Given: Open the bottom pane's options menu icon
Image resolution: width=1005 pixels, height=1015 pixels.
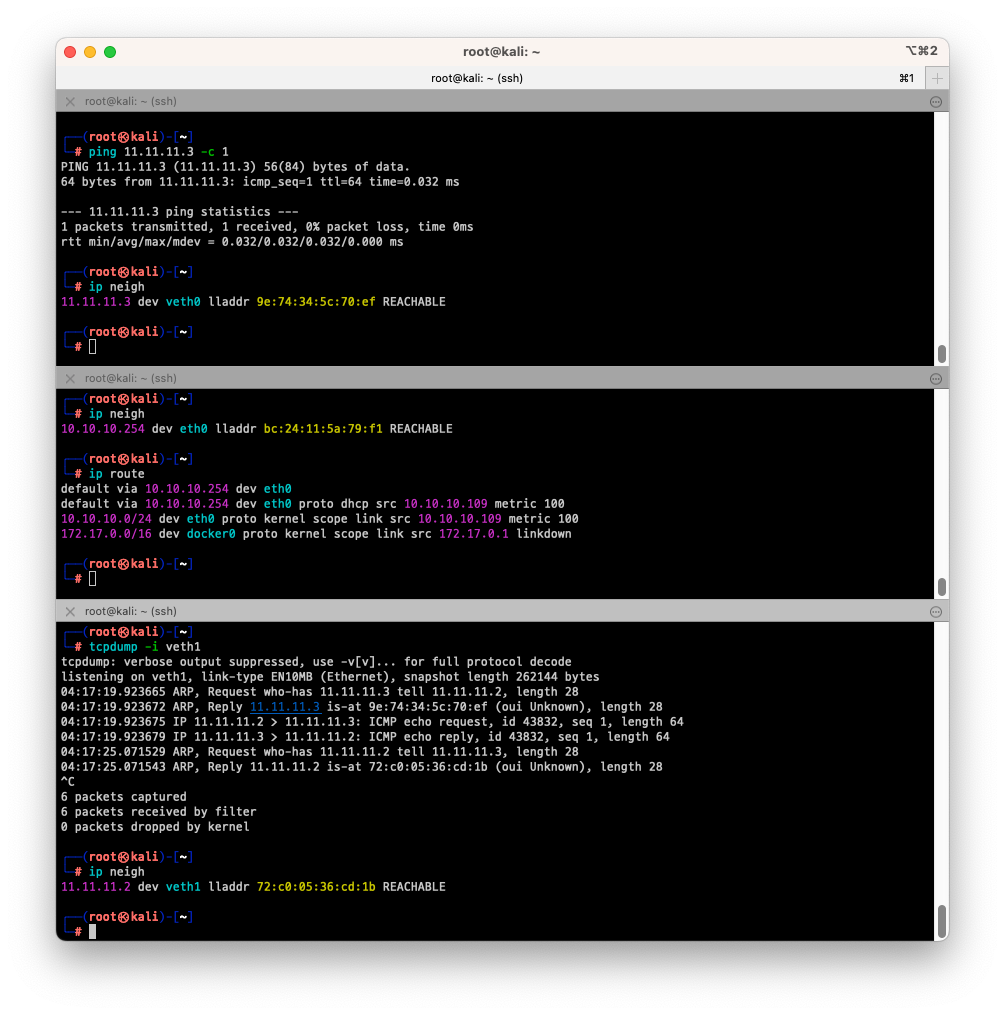Looking at the screenshot, I should click(x=936, y=612).
